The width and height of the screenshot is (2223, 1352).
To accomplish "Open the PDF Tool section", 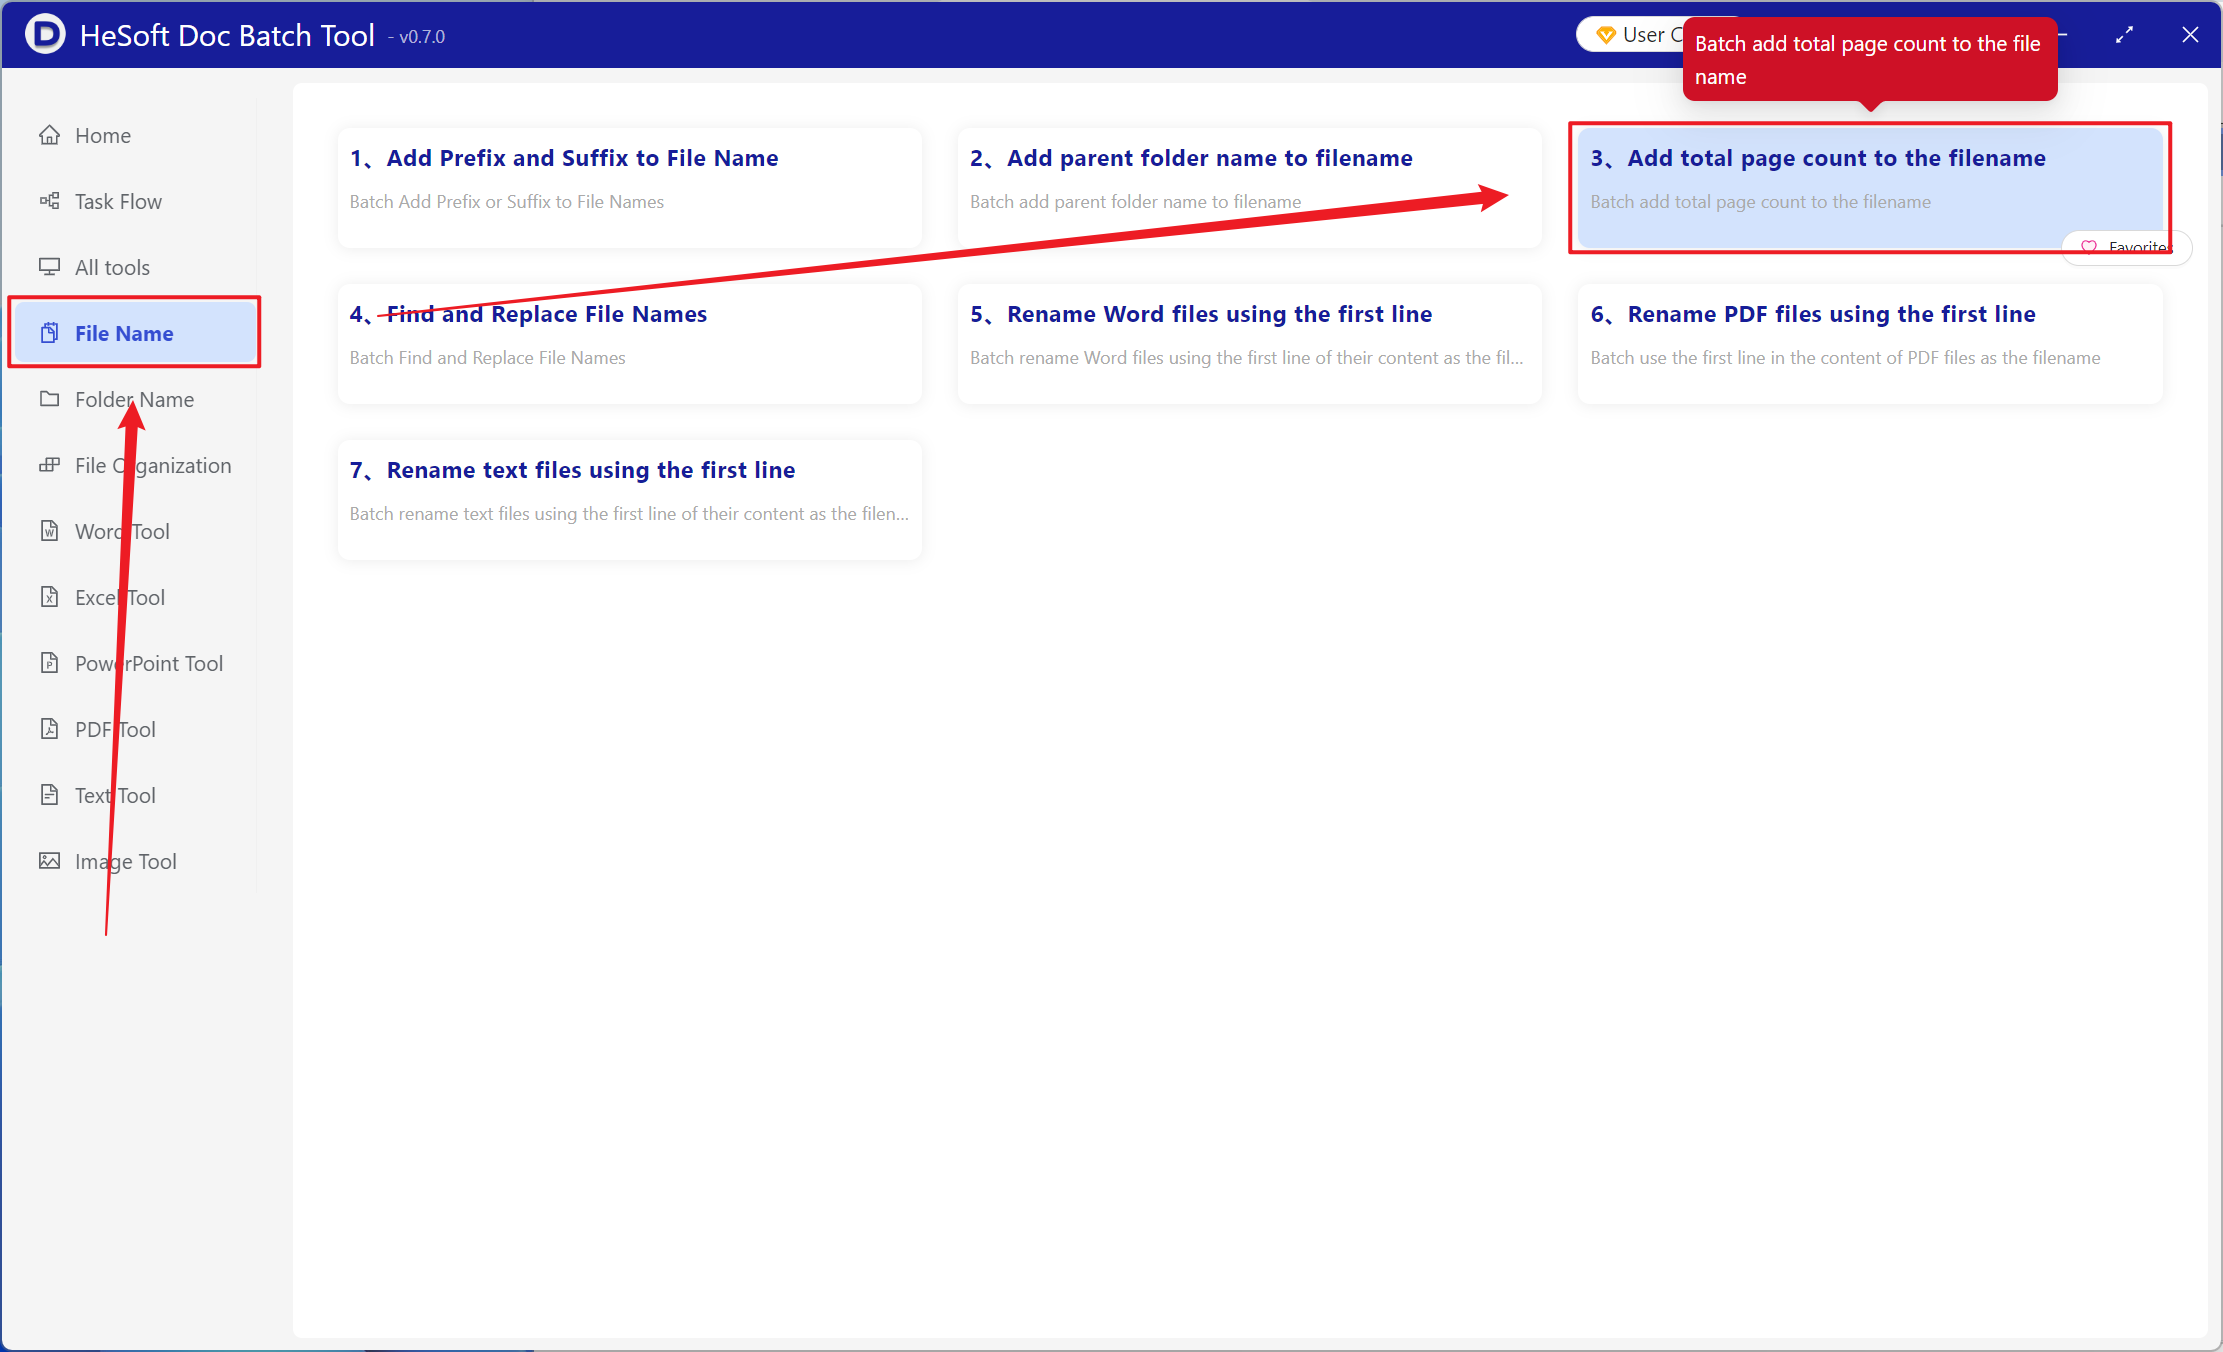I will click(x=115, y=729).
